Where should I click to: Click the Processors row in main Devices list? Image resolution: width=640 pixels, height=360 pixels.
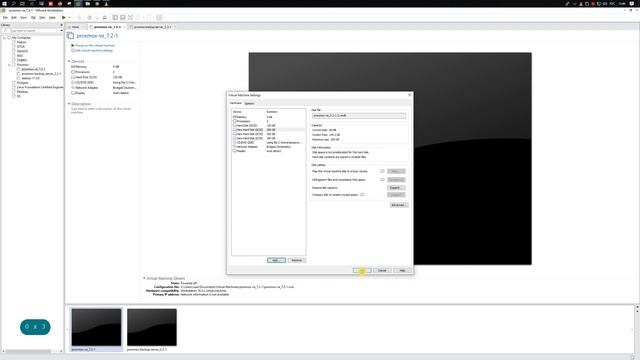(103, 72)
